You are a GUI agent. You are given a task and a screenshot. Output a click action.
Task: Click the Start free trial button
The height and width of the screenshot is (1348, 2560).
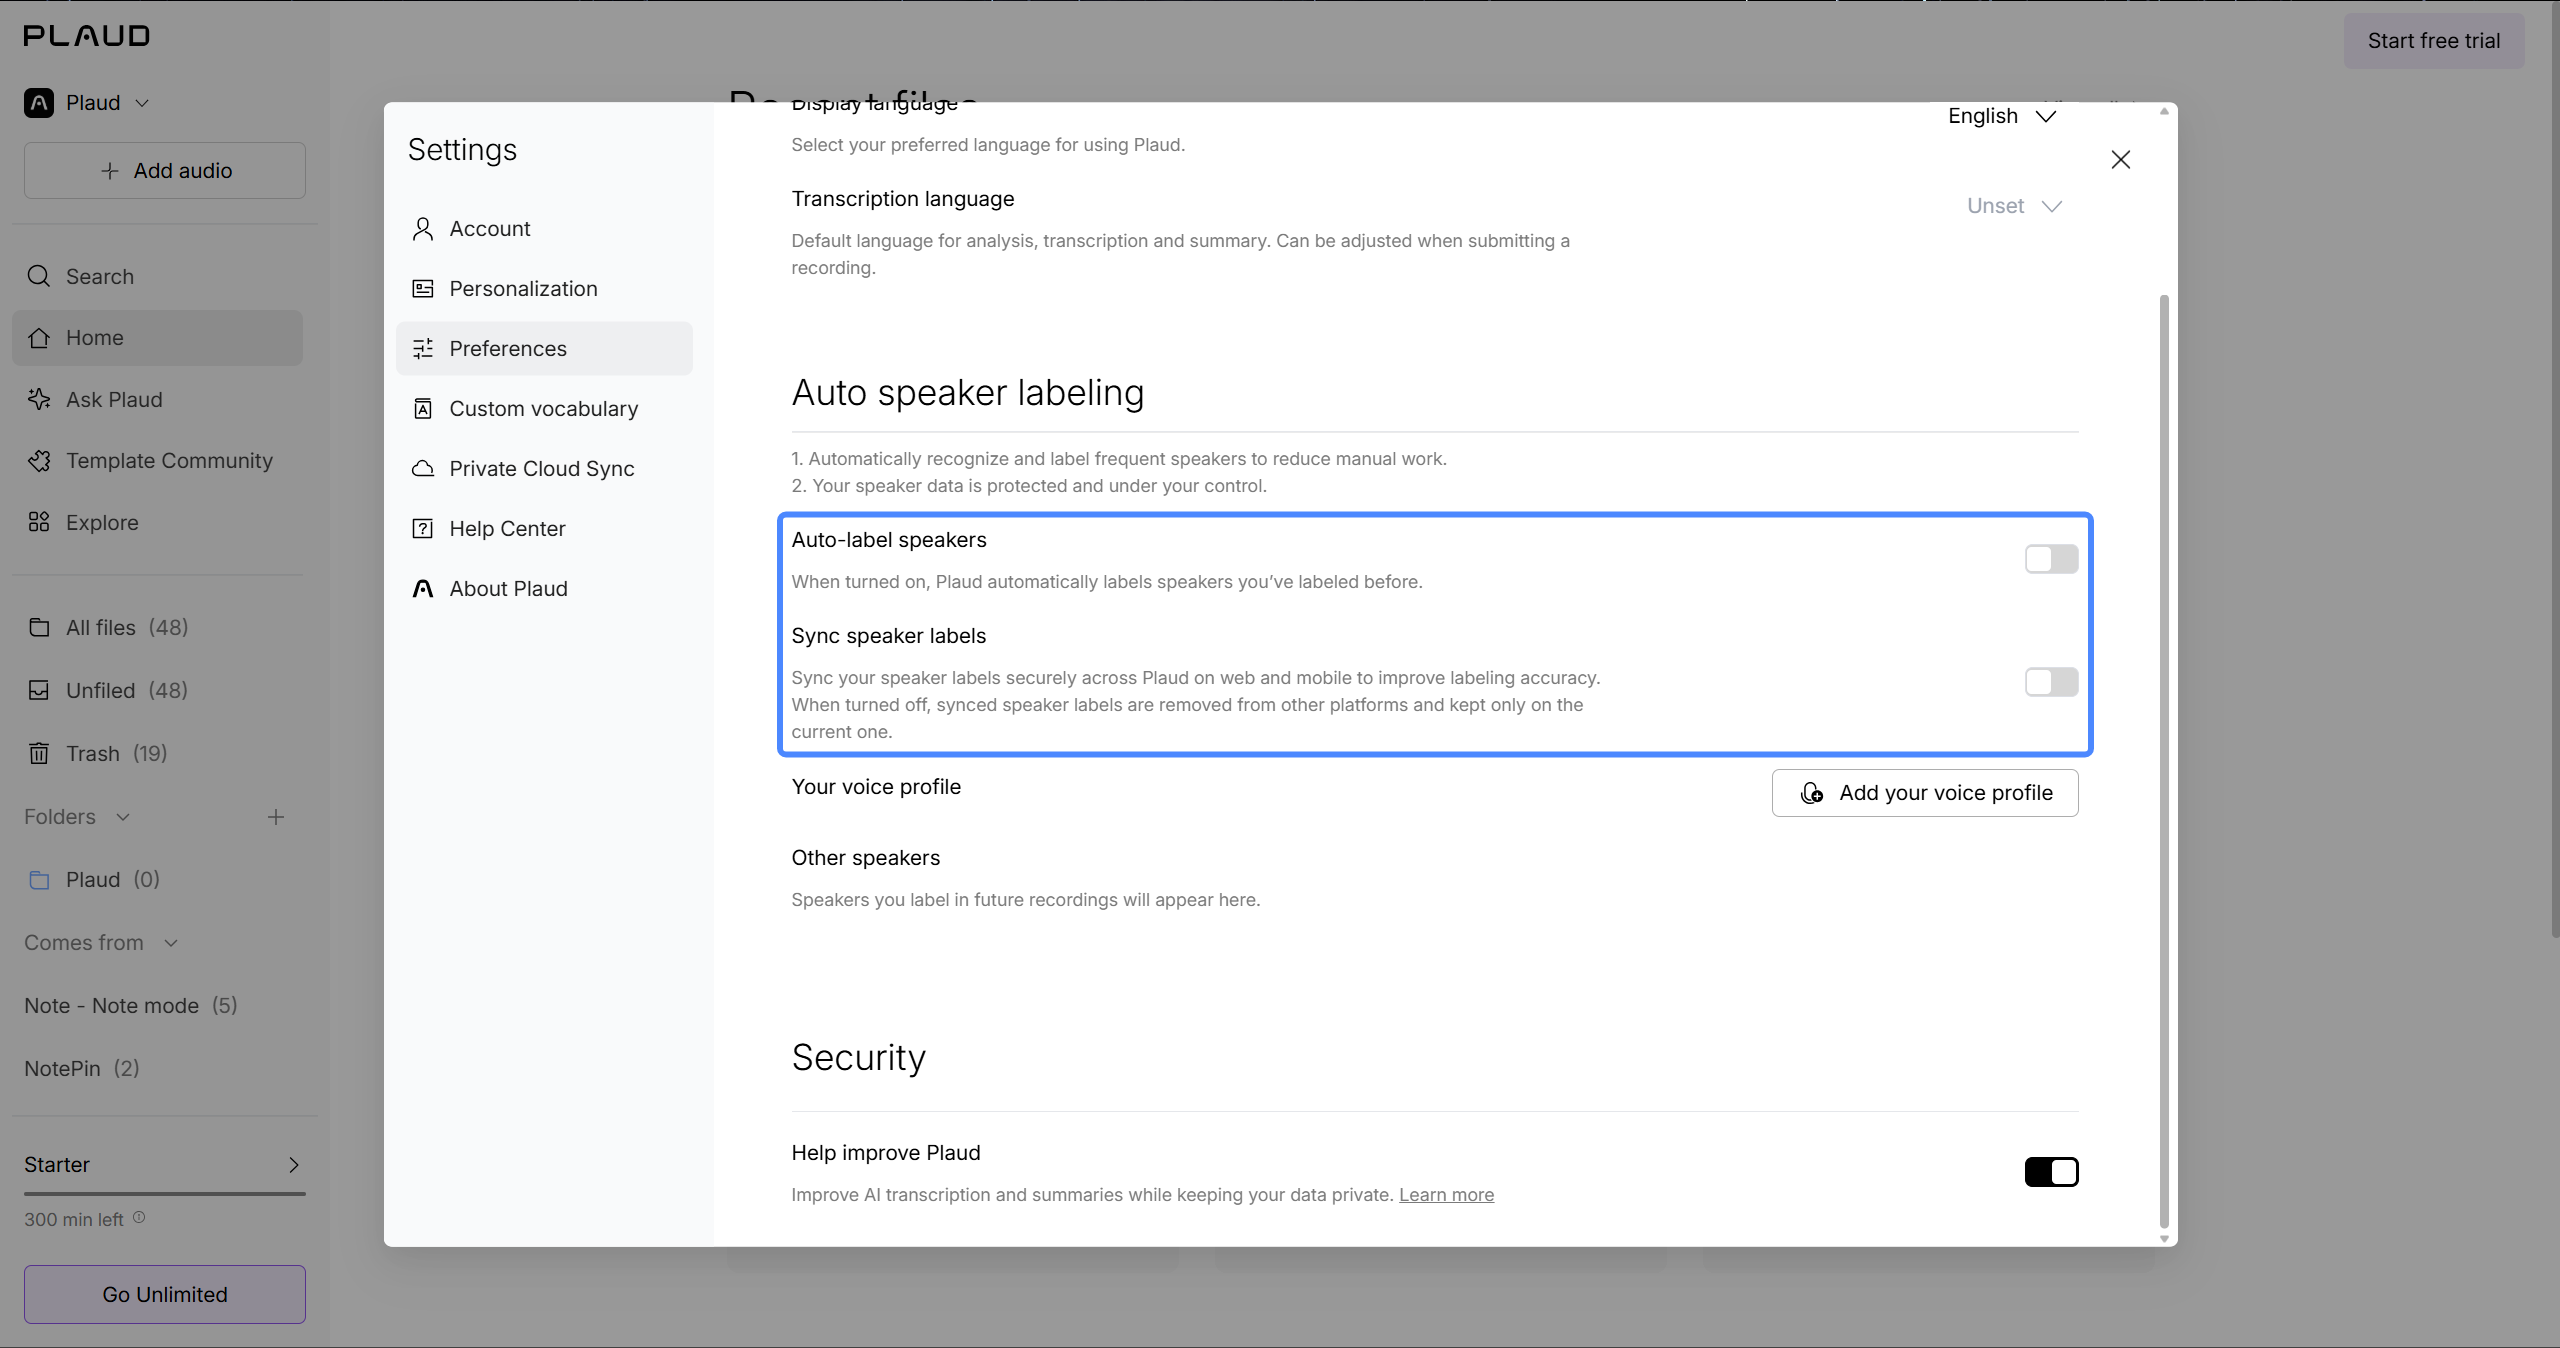(x=2434, y=41)
